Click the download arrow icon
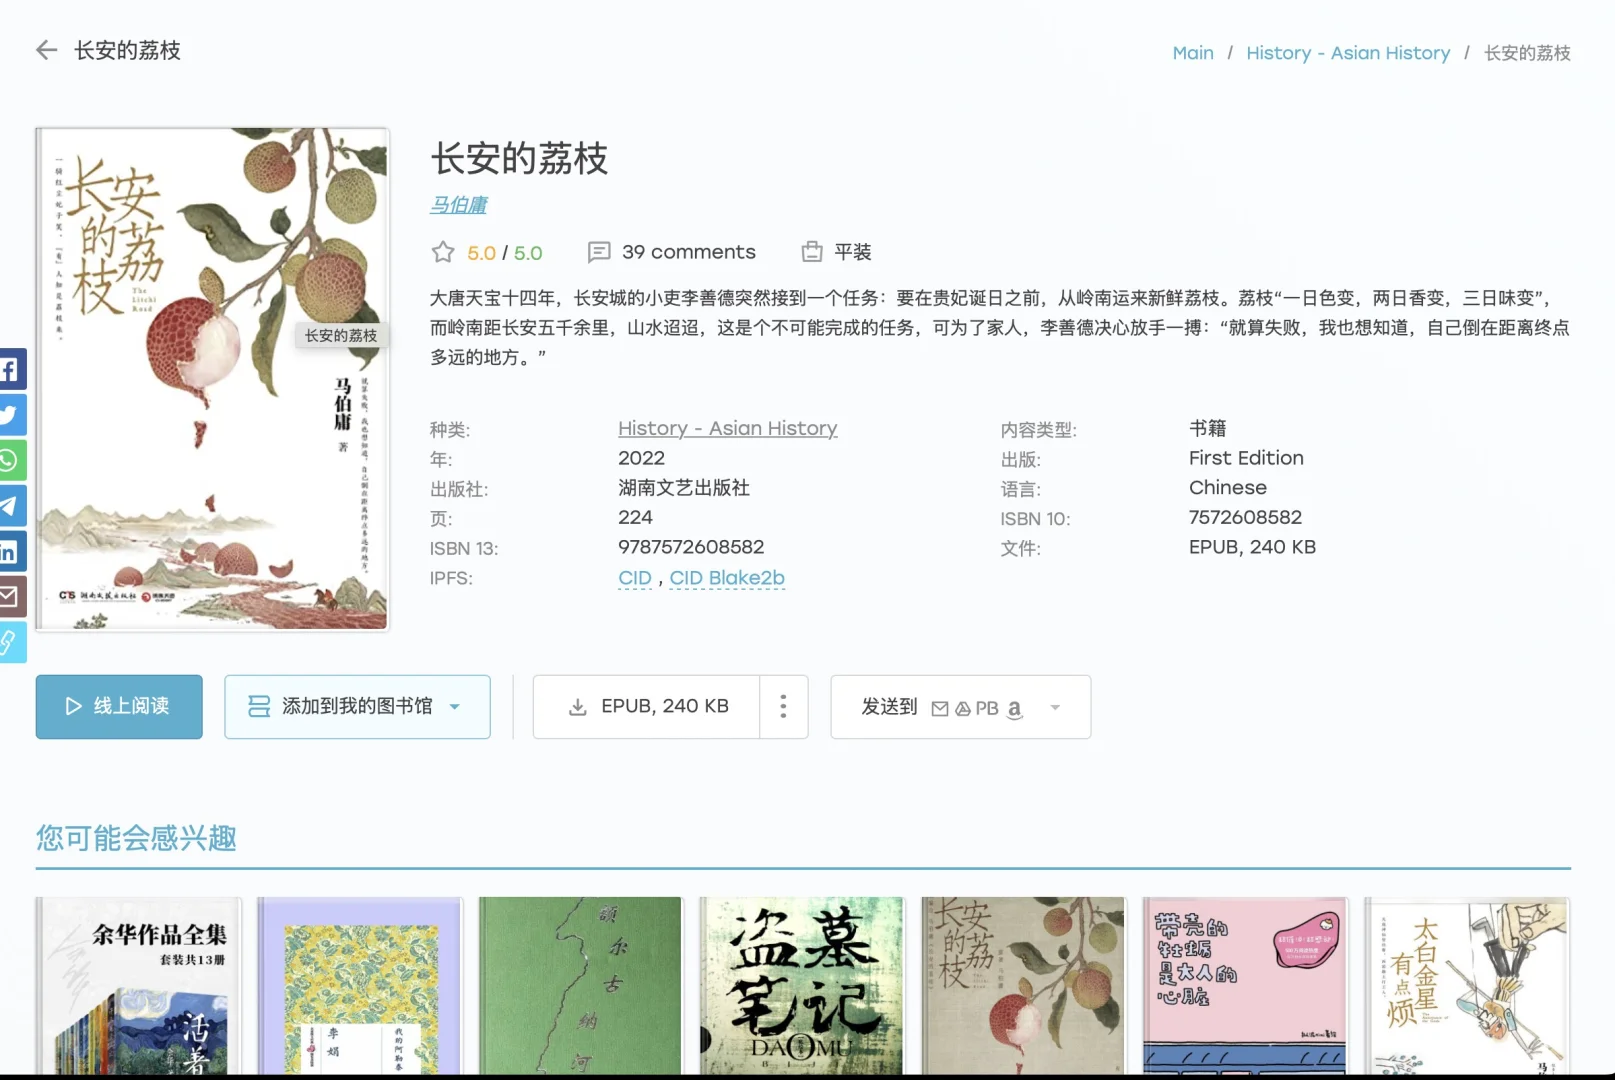Image resolution: width=1615 pixels, height=1080 pixels. (x=577, y=707)
